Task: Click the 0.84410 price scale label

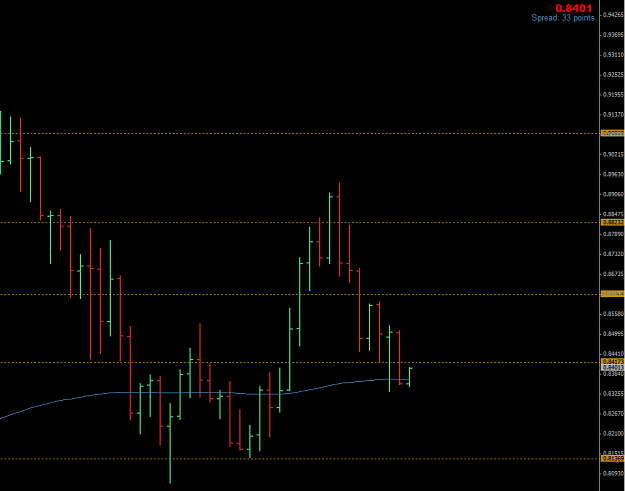Action: pyautogui.click(x=613, y=354)
